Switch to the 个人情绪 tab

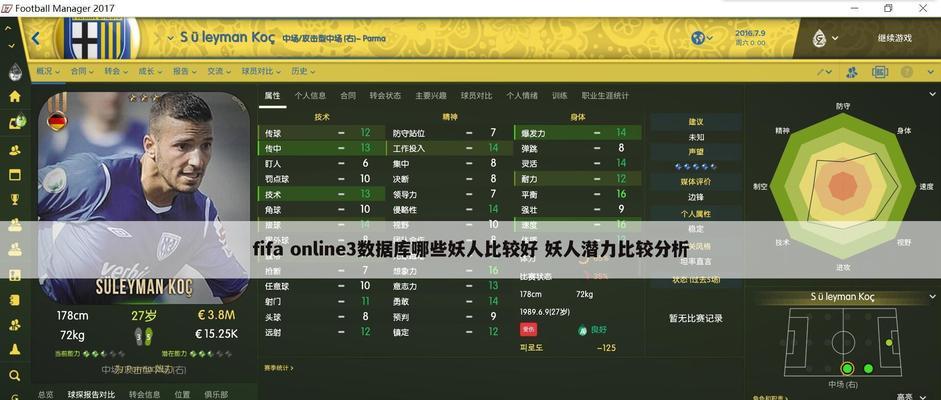click(x=522, y=95)
